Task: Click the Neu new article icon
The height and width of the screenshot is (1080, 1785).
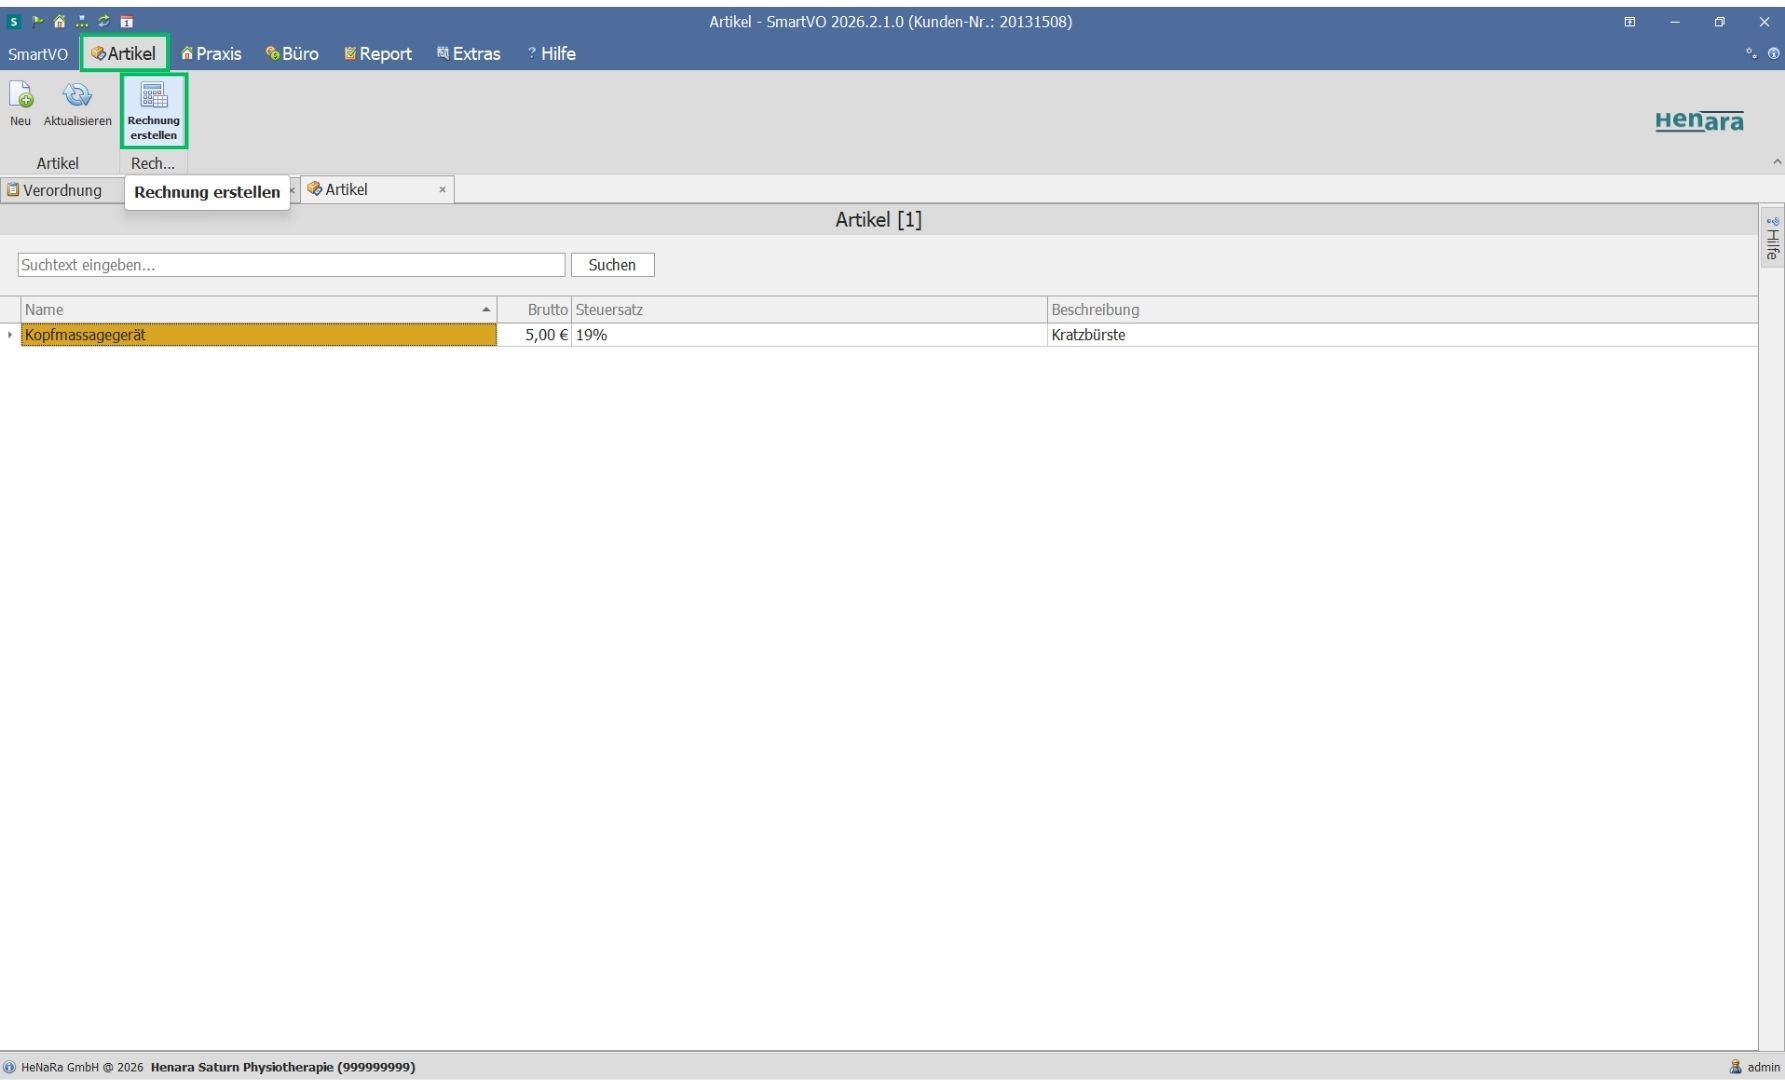Action: coord(20,95)
